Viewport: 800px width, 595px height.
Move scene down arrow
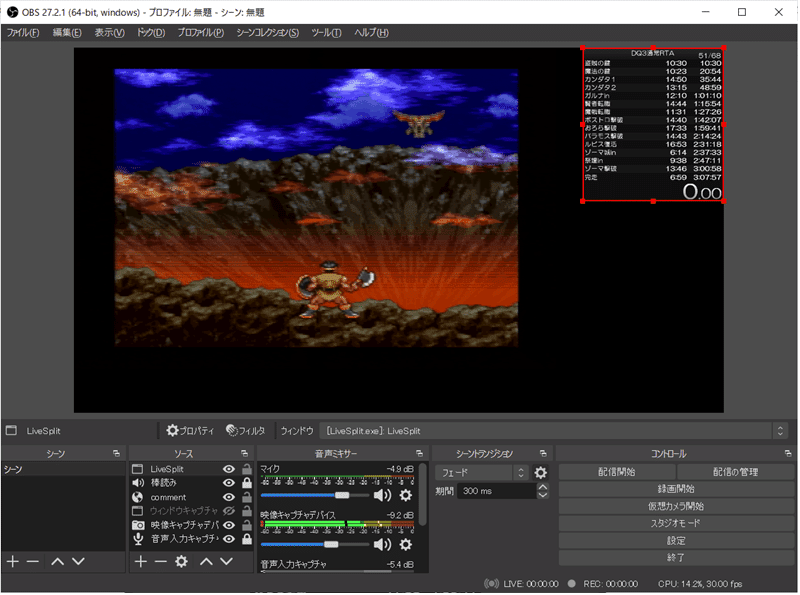pyautogui.click(x=78, y=562)
